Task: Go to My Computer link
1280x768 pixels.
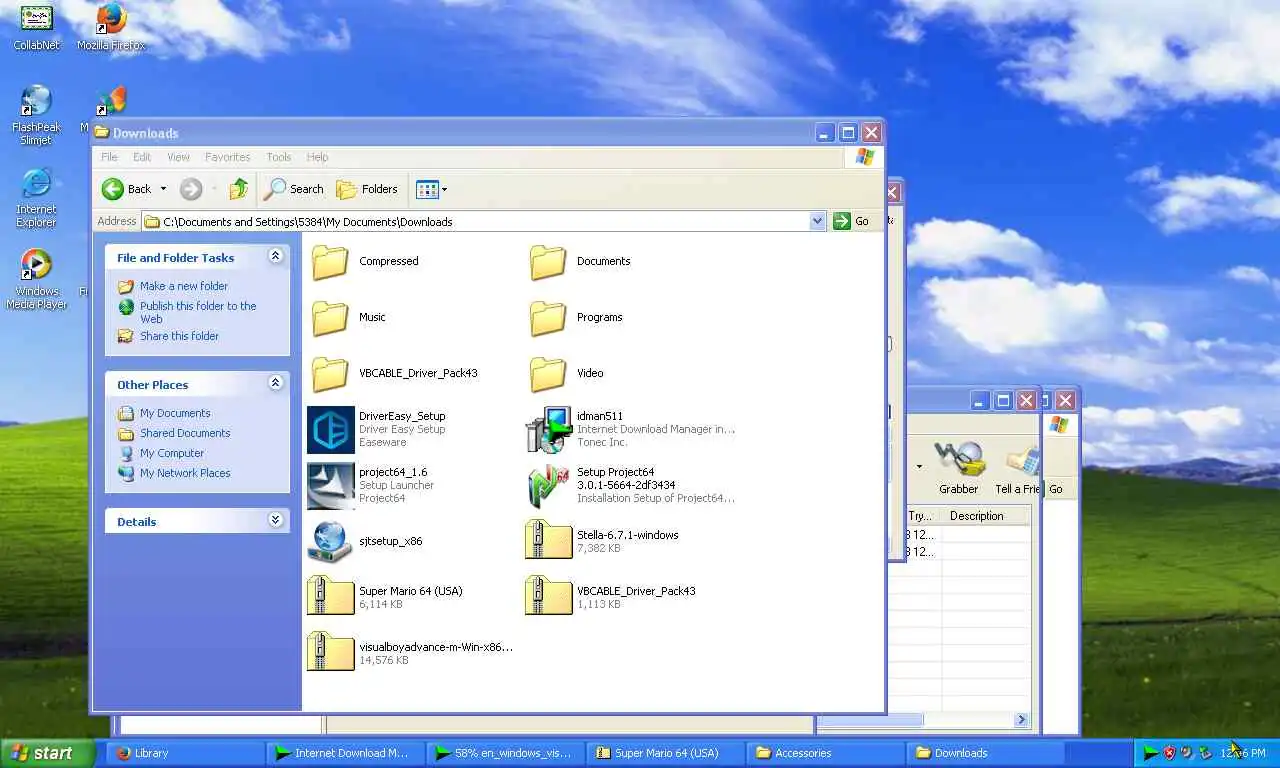Action: point(172,453)
